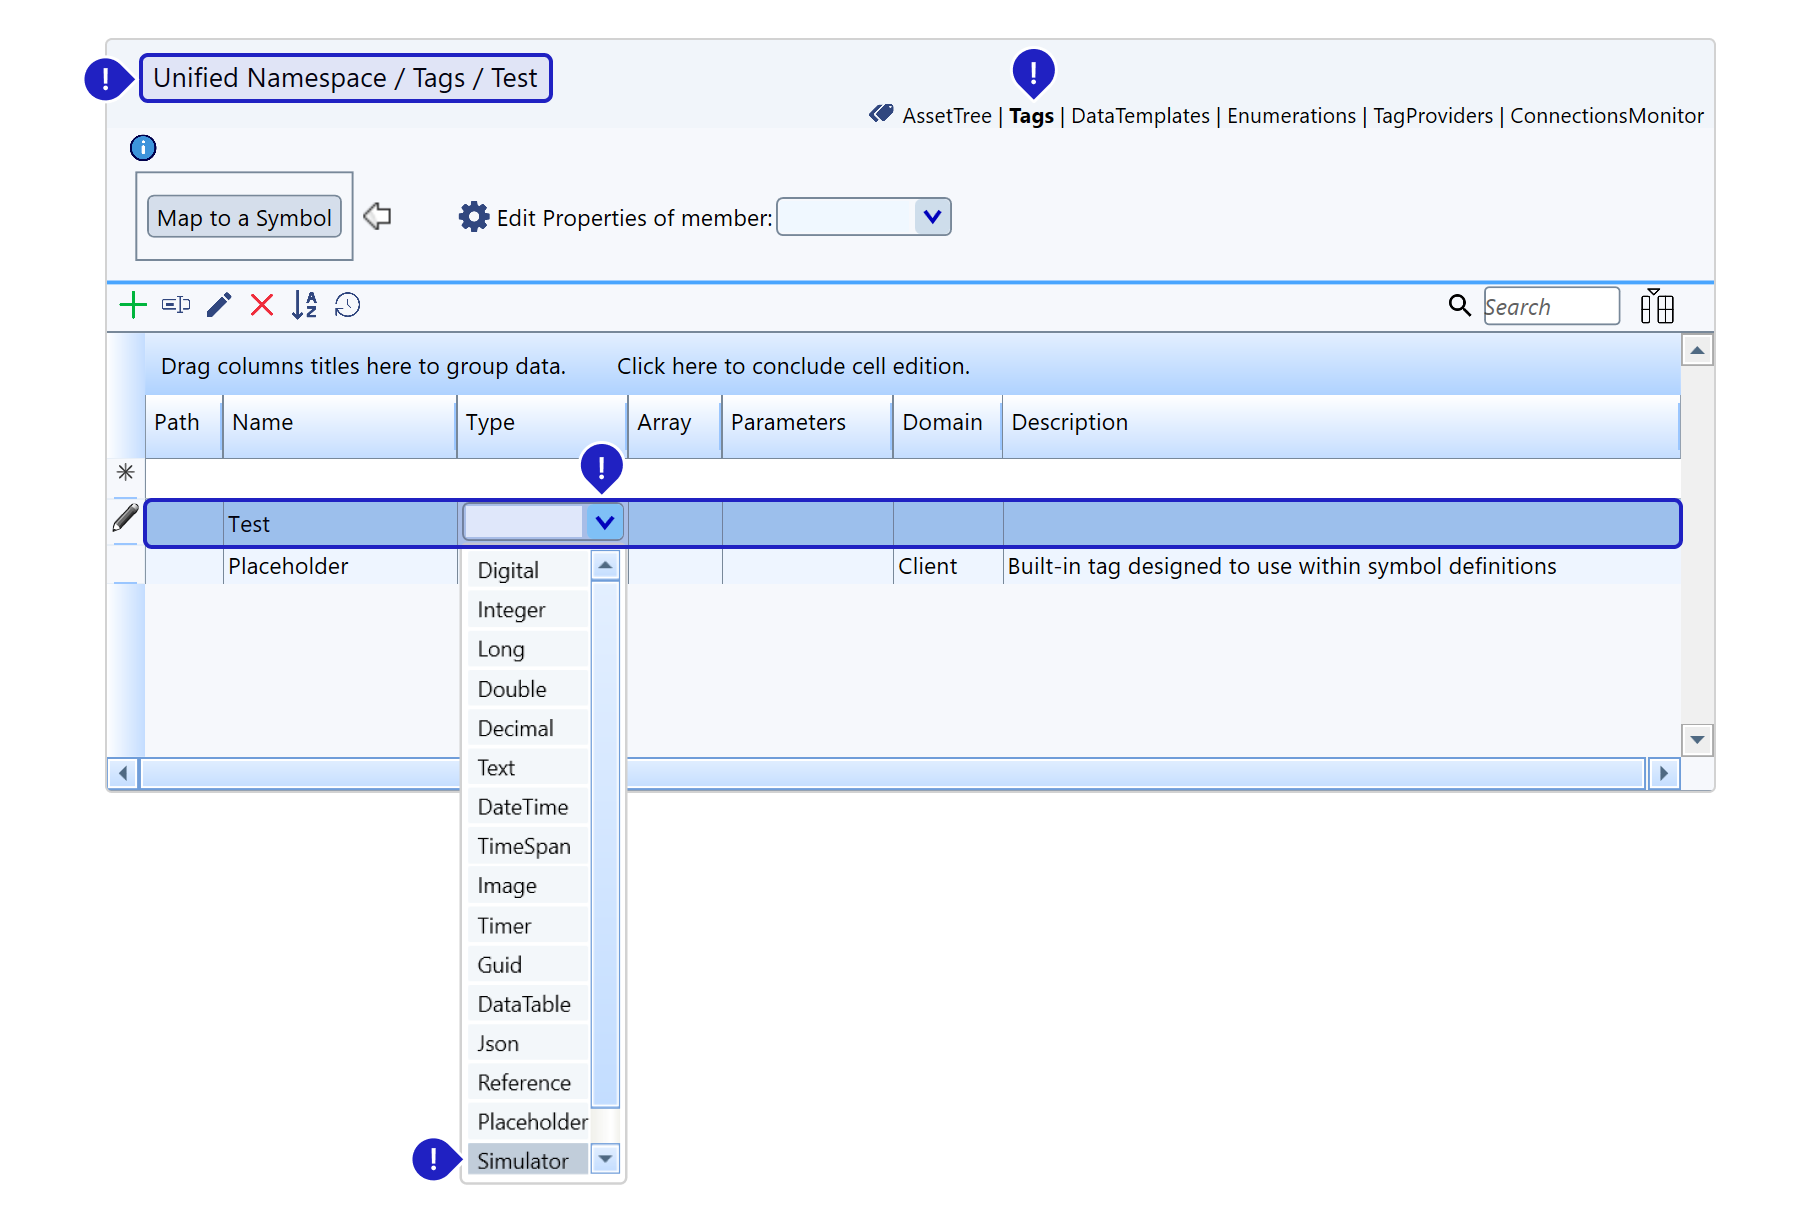Click the column chooser icon near Search
The height and width of the screenshot is (1228, 1794).
tap(1656, 306)
